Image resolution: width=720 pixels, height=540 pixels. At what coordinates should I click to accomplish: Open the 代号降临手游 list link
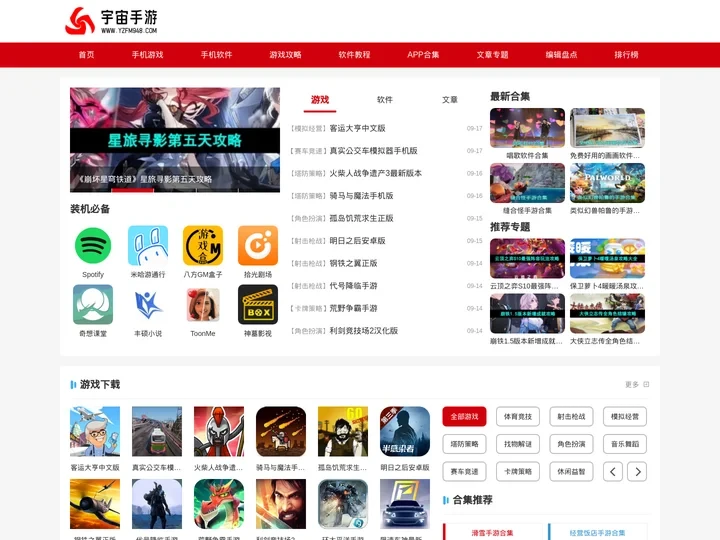point(354,286)
